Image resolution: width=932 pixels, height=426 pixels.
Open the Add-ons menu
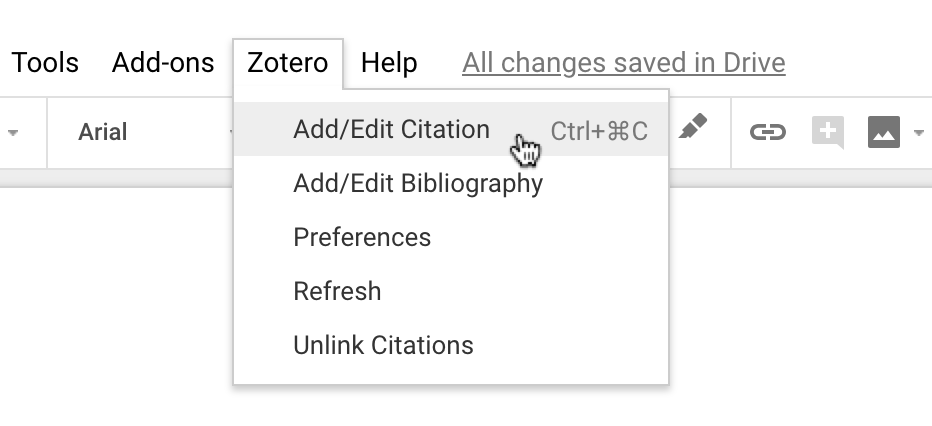pyautogui.click(x=163, y=63)
